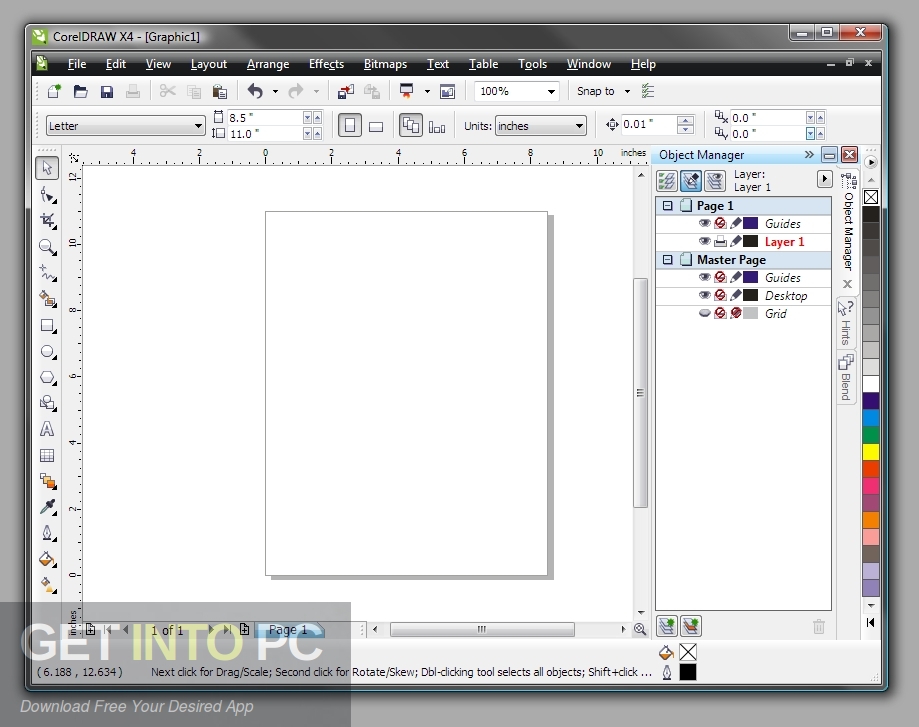Select the Freehand tool

(47, 273)
